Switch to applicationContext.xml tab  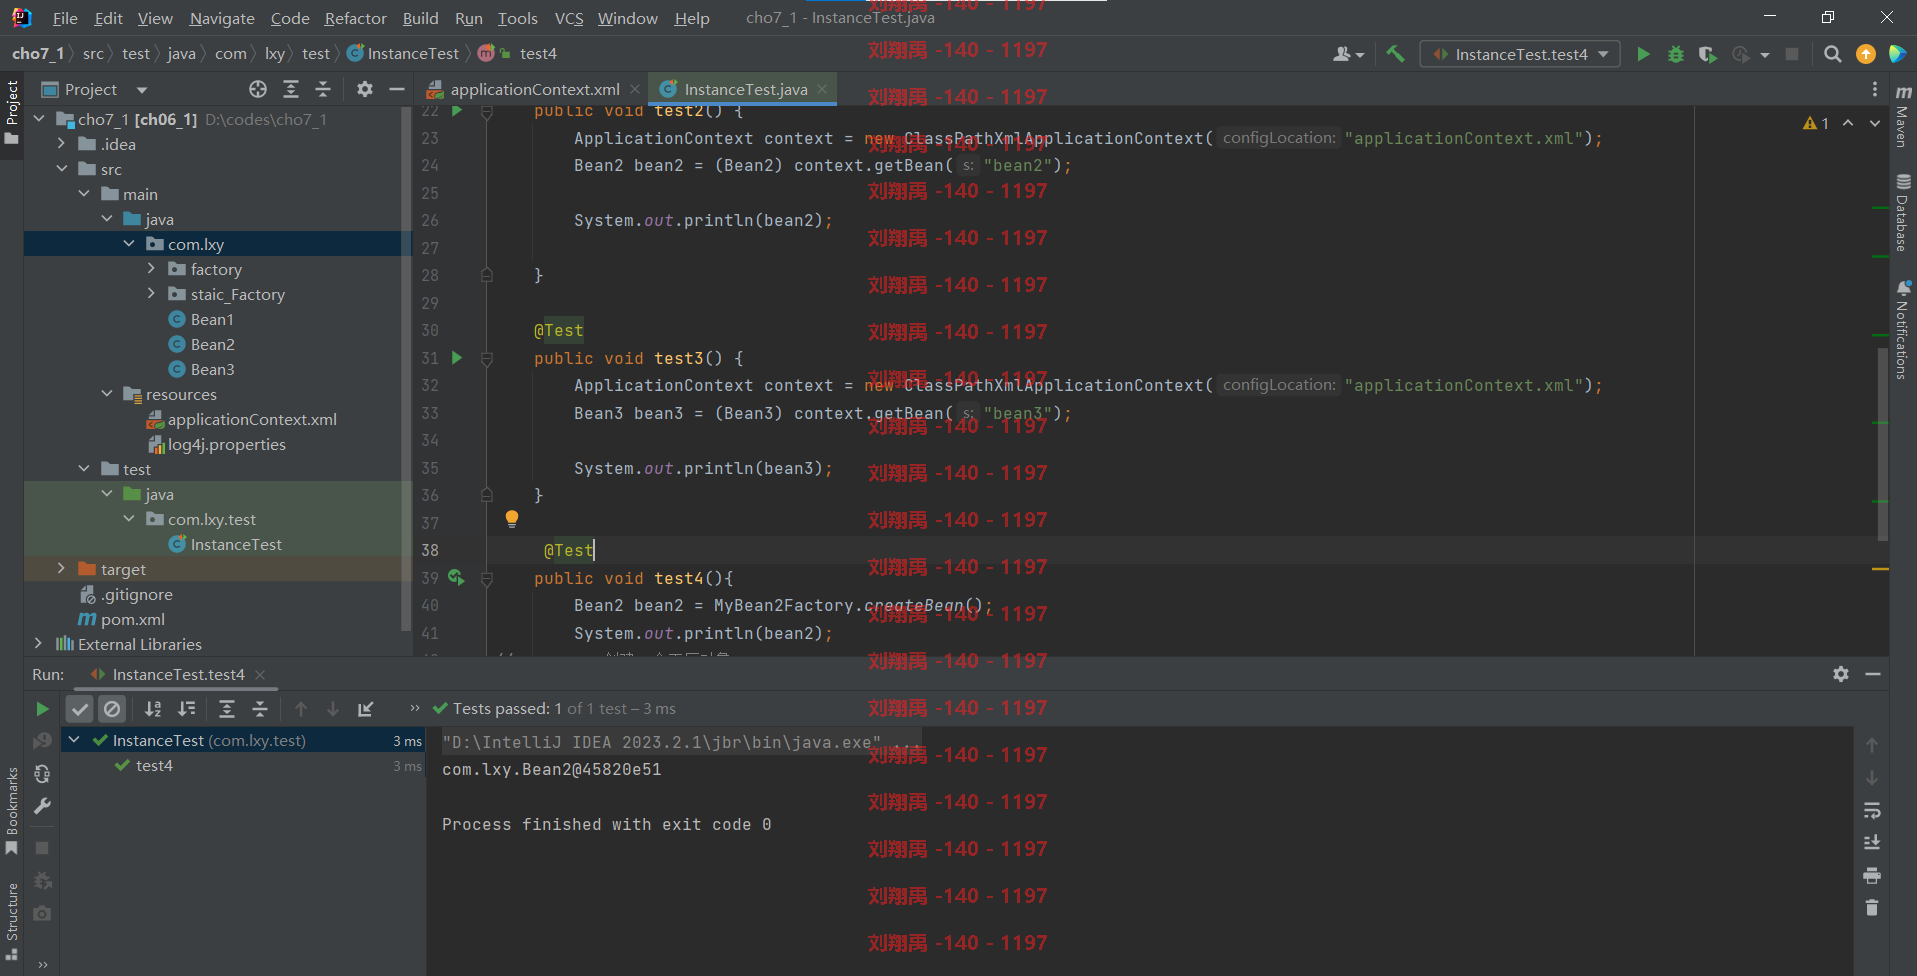coord(534,89)
